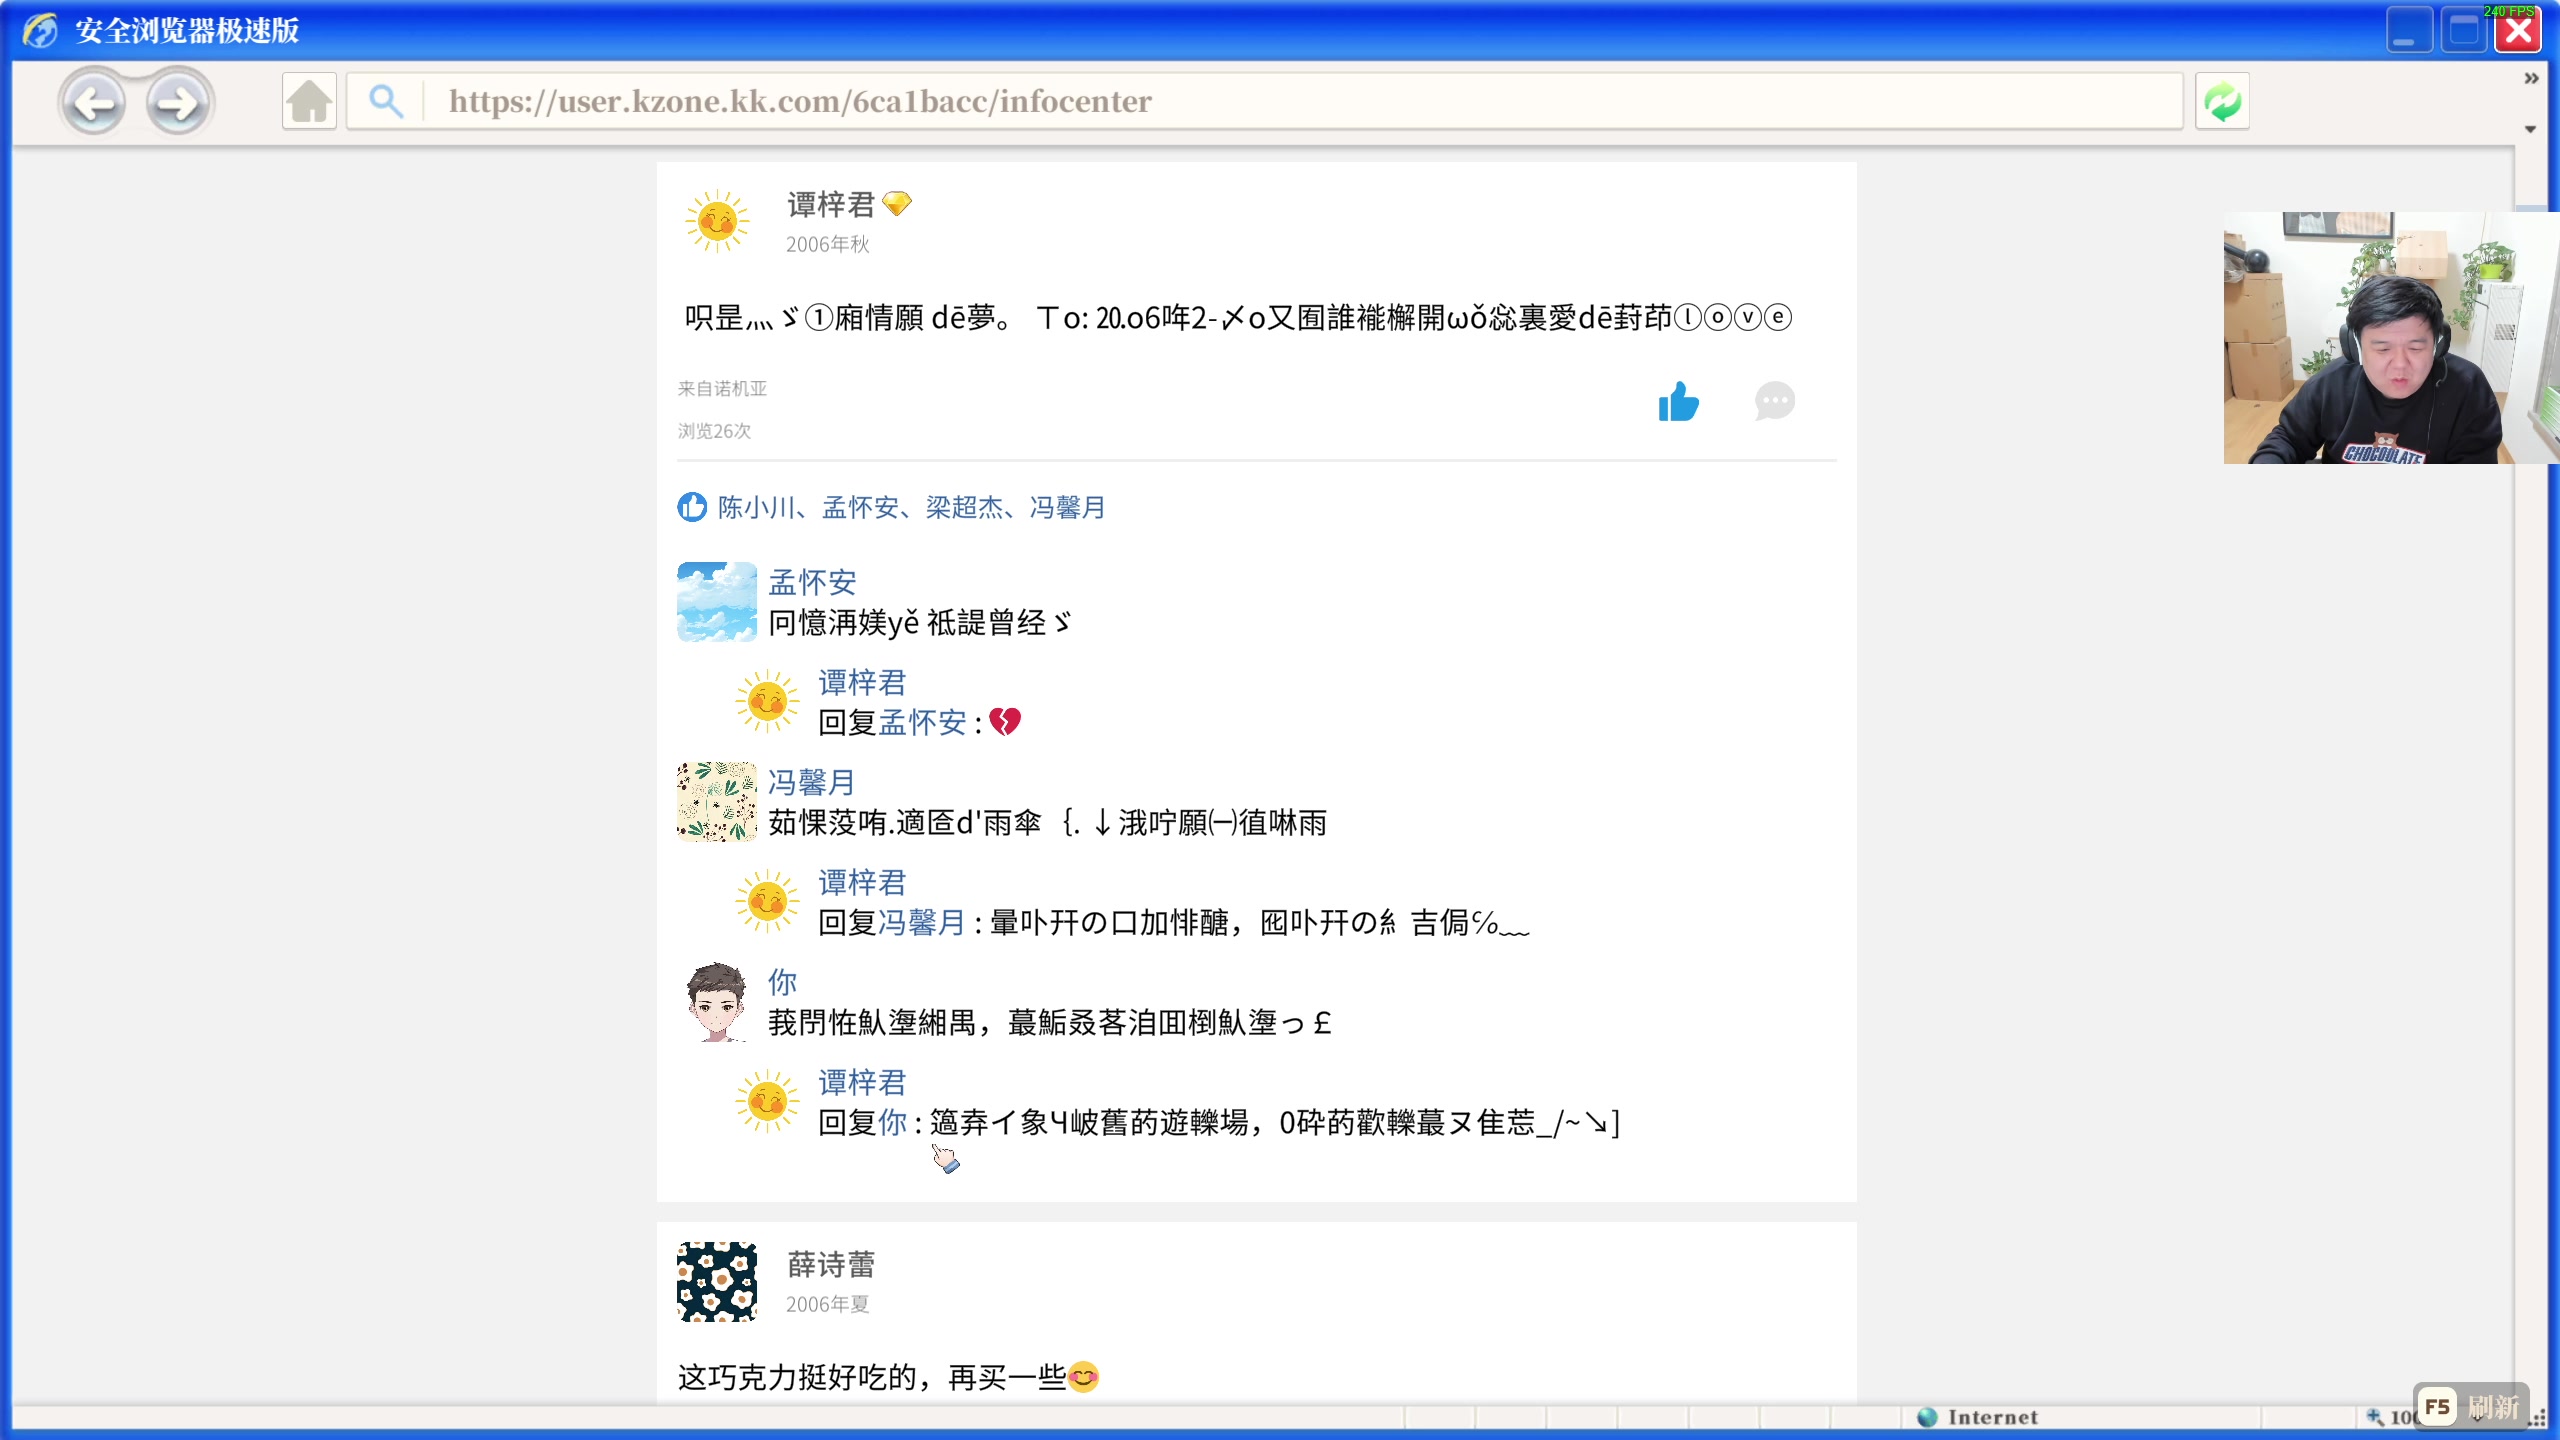
Task: Open 陈小川 in the likes list
Action: point(755,507)
